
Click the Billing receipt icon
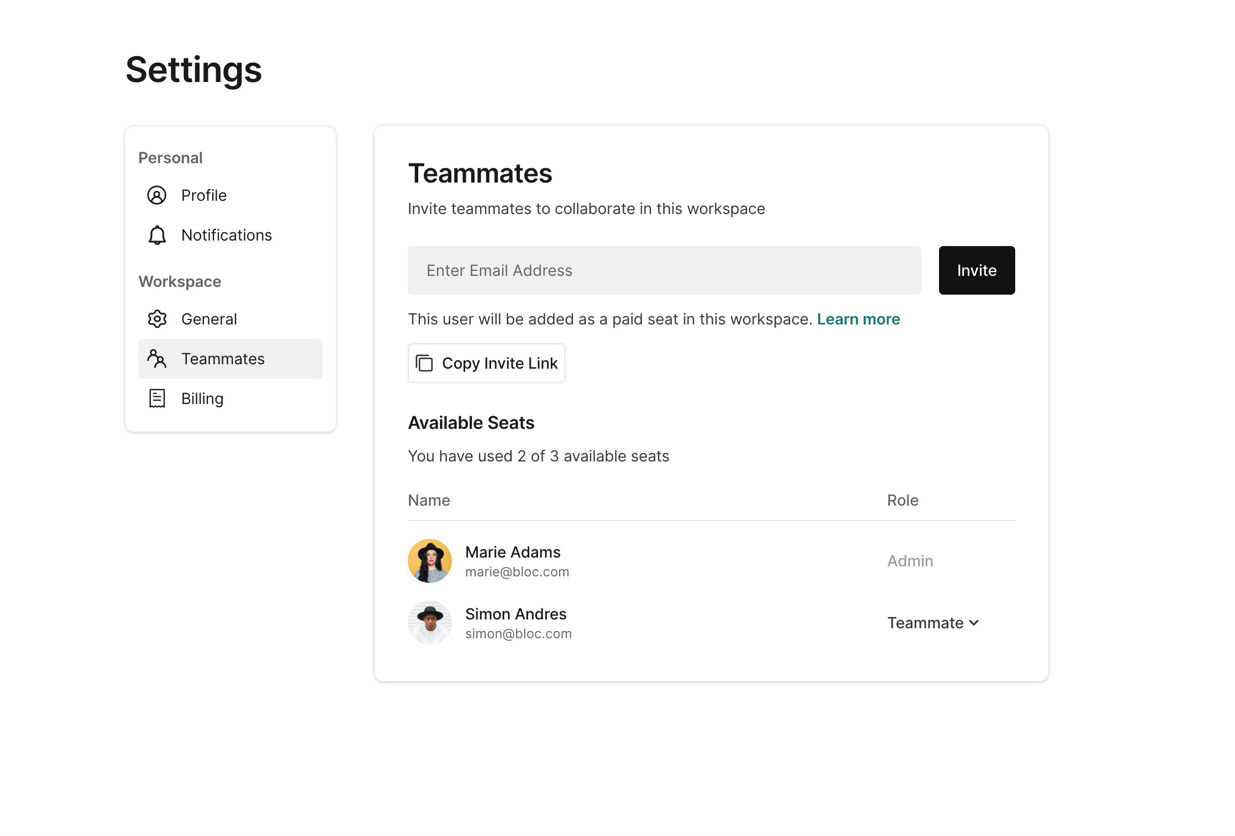click(157, 398)
